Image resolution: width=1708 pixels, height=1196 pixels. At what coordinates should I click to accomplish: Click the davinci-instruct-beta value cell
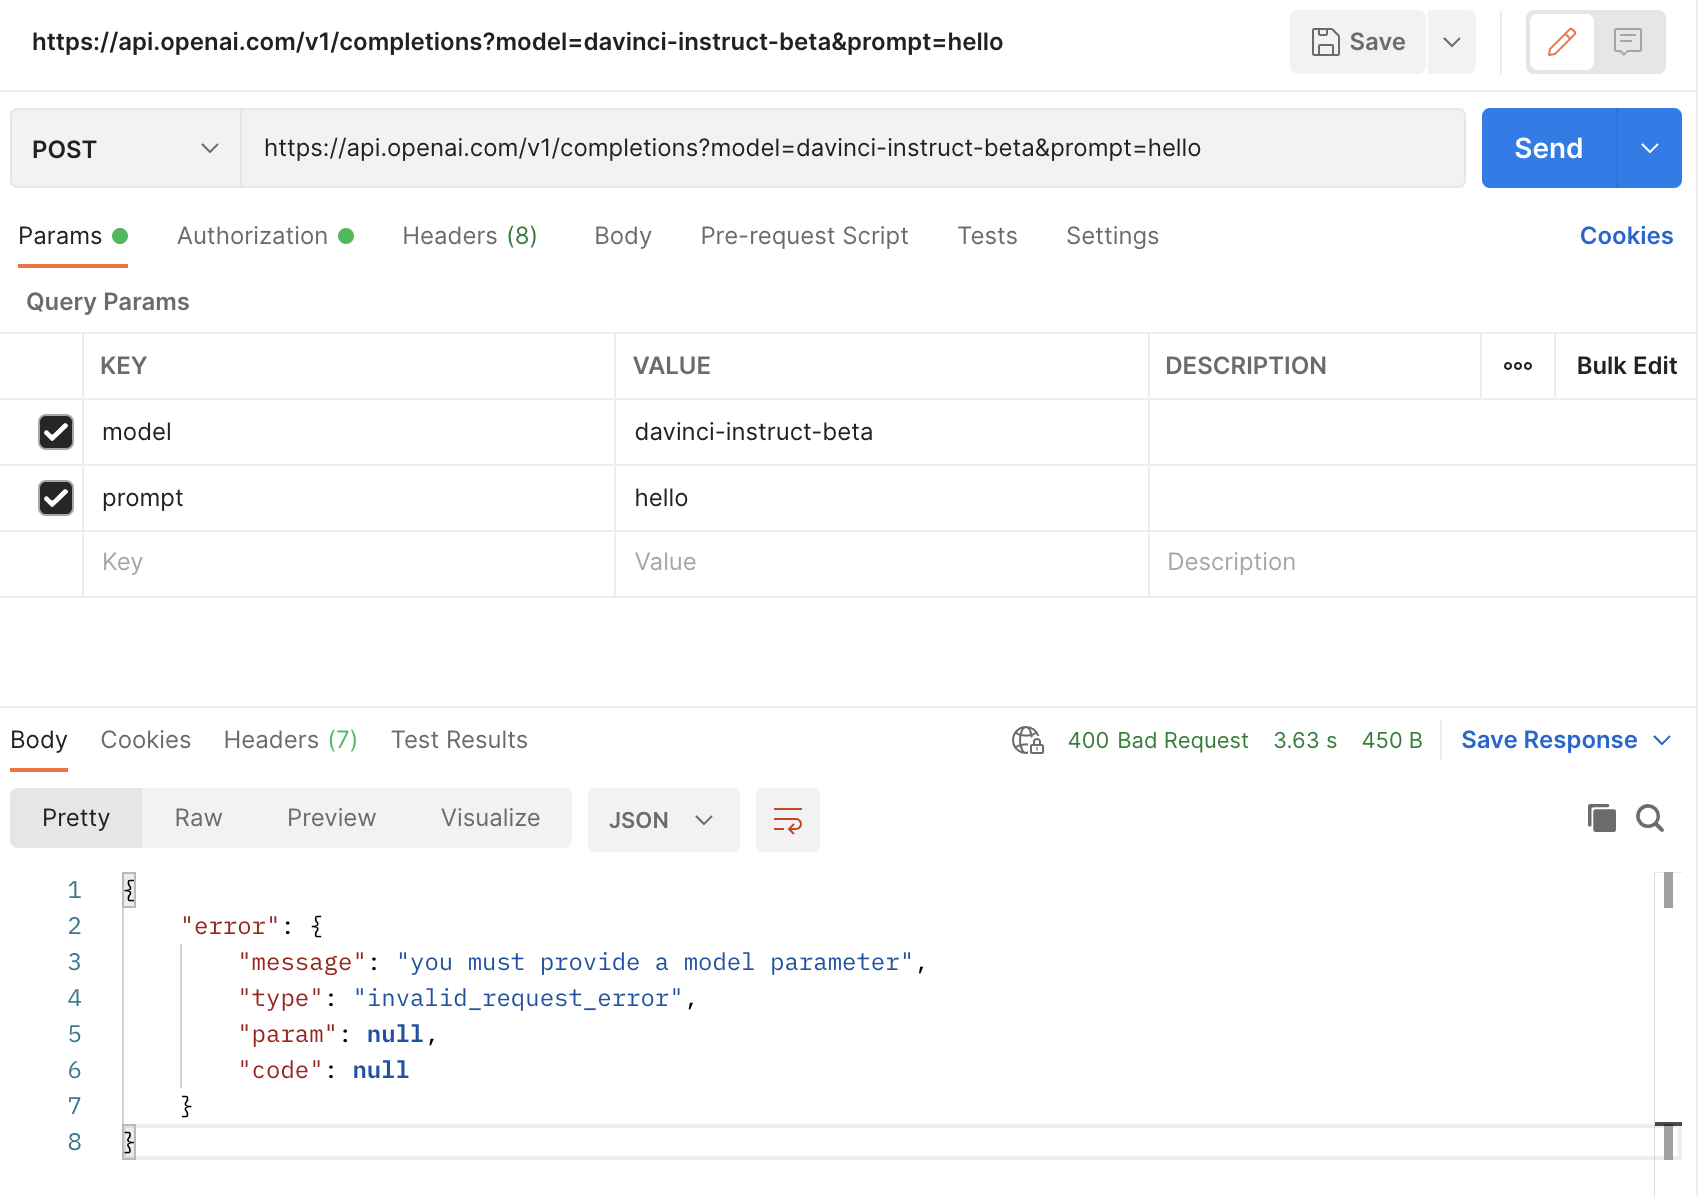[881, 432]
